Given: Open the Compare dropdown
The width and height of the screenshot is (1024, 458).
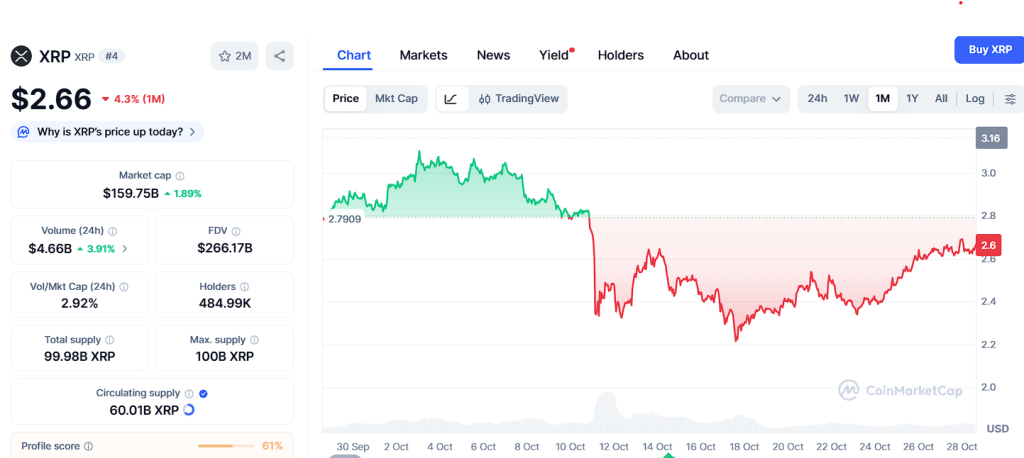Looking at the screenshot, I should pyautogui.click(x=750, y=99).
